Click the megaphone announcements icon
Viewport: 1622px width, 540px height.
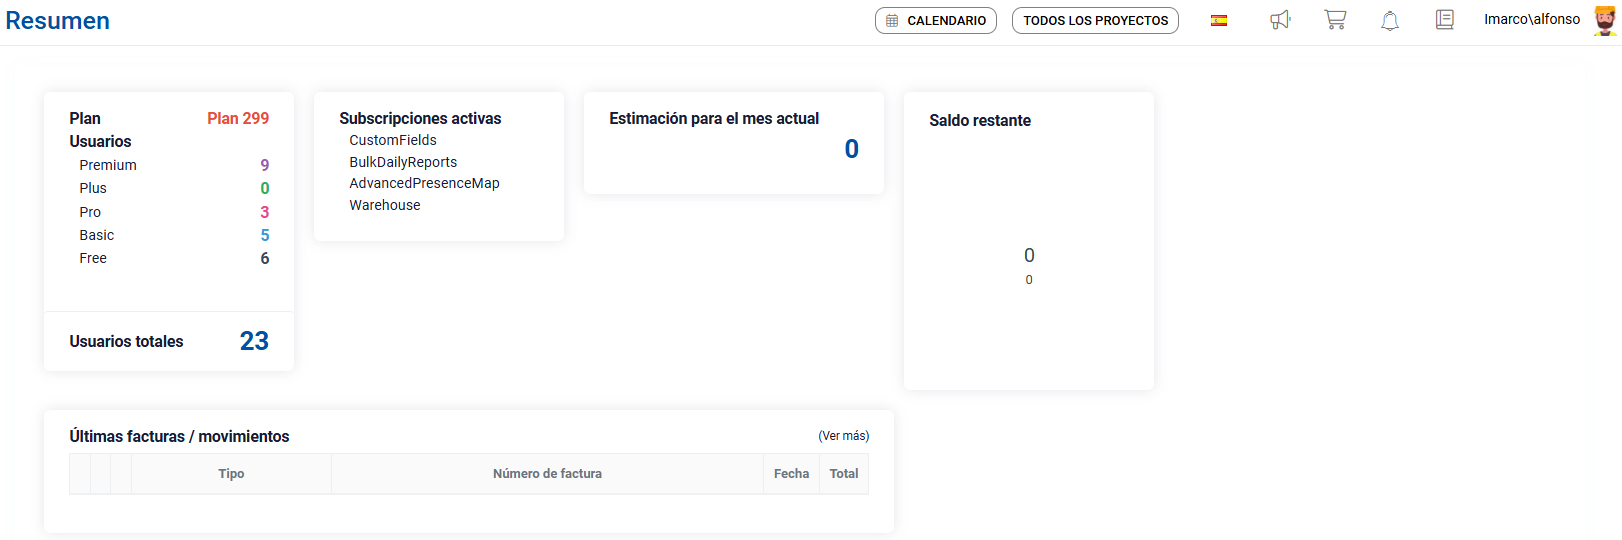click(x=1280, y=20)
